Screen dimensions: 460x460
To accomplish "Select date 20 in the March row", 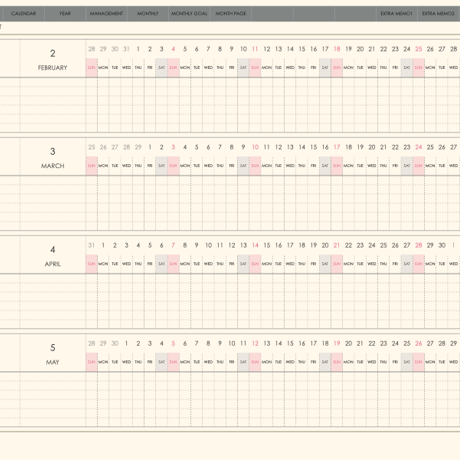I will click(372, 147).
